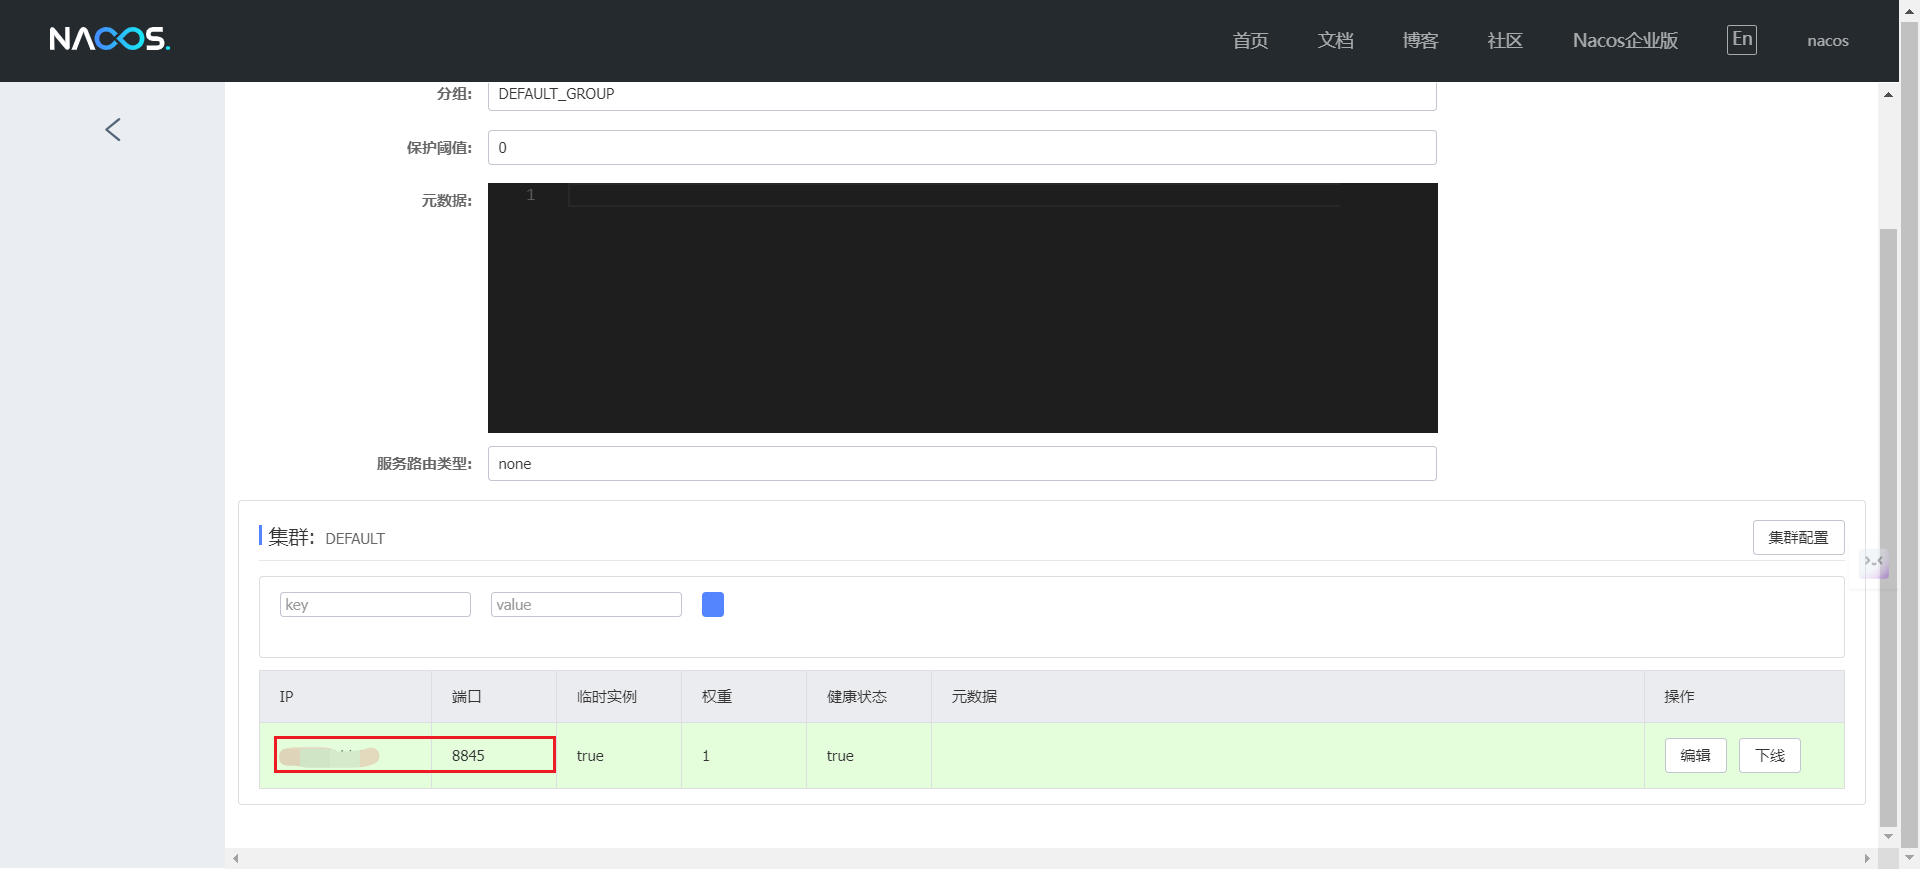Open the 文档 navigation item
Viewport: 1920px width, 869px height.
(1335, 41)
